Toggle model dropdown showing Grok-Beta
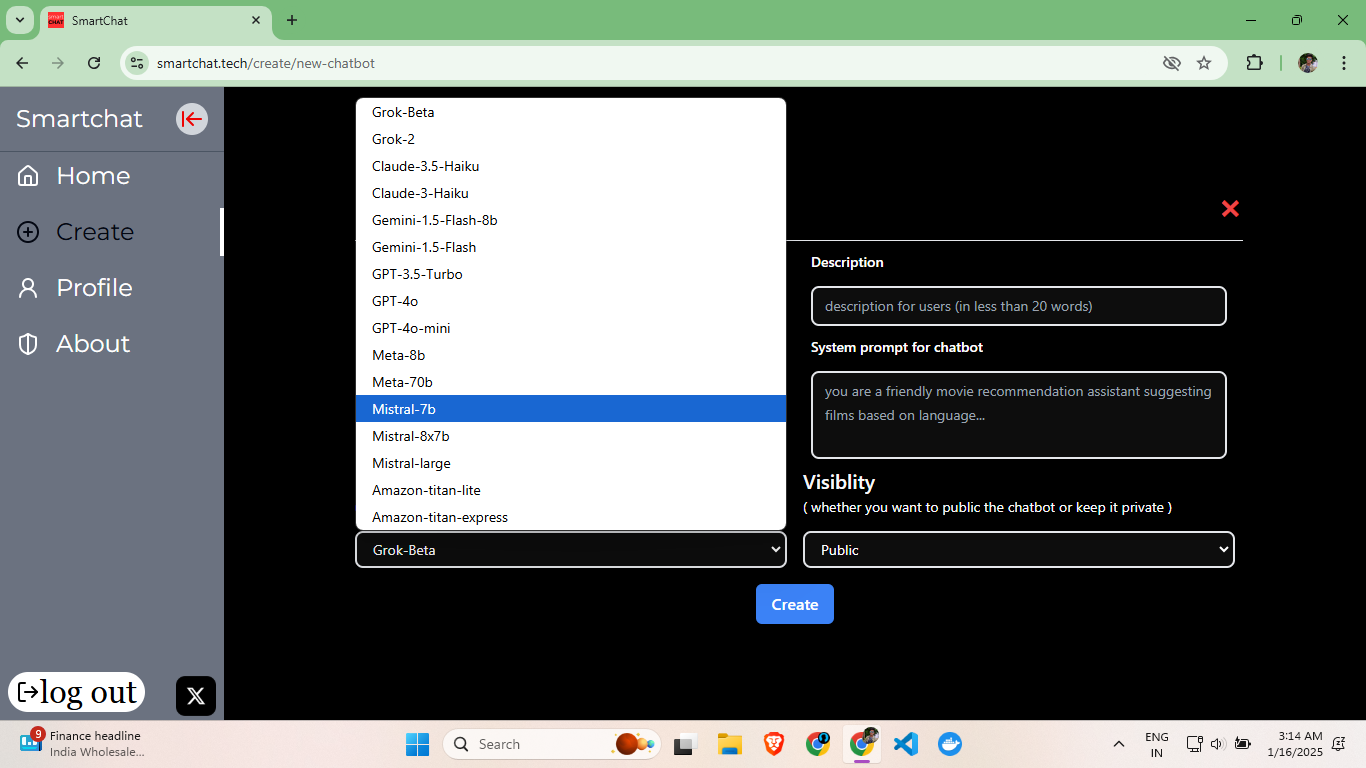 571,550
